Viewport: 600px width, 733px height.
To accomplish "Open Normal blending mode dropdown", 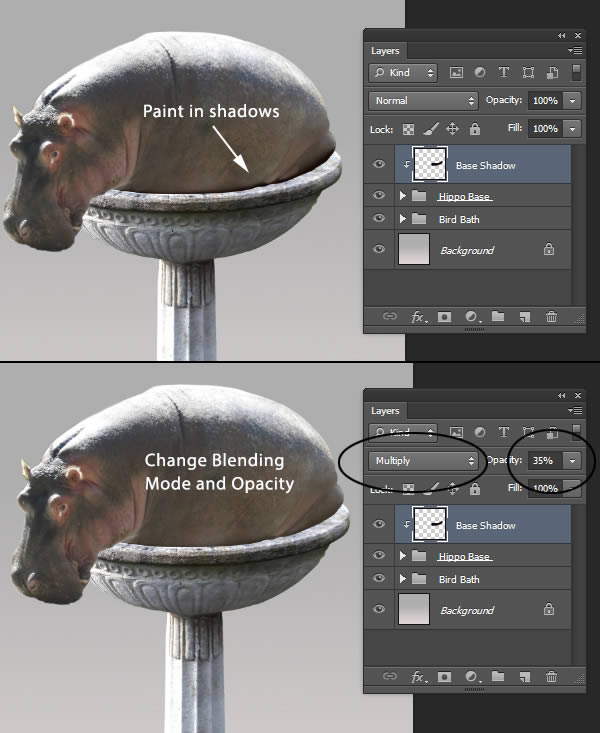I will [423, 101].
